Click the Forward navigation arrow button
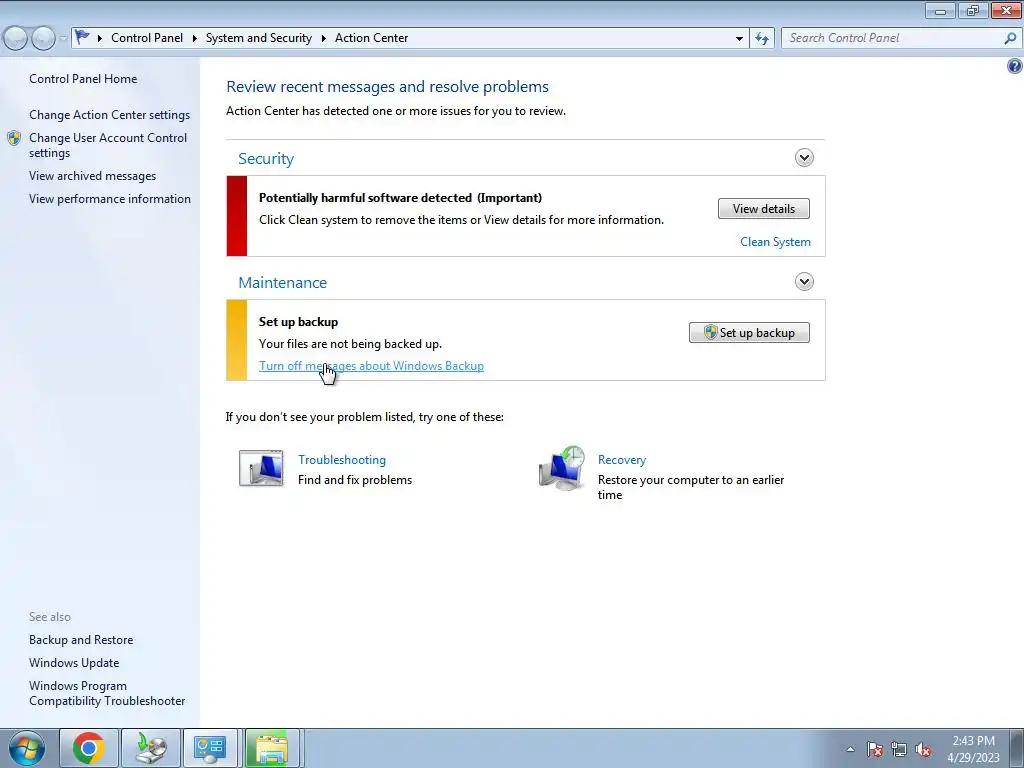Screen dimensions: 1024x768 [43, 39]
